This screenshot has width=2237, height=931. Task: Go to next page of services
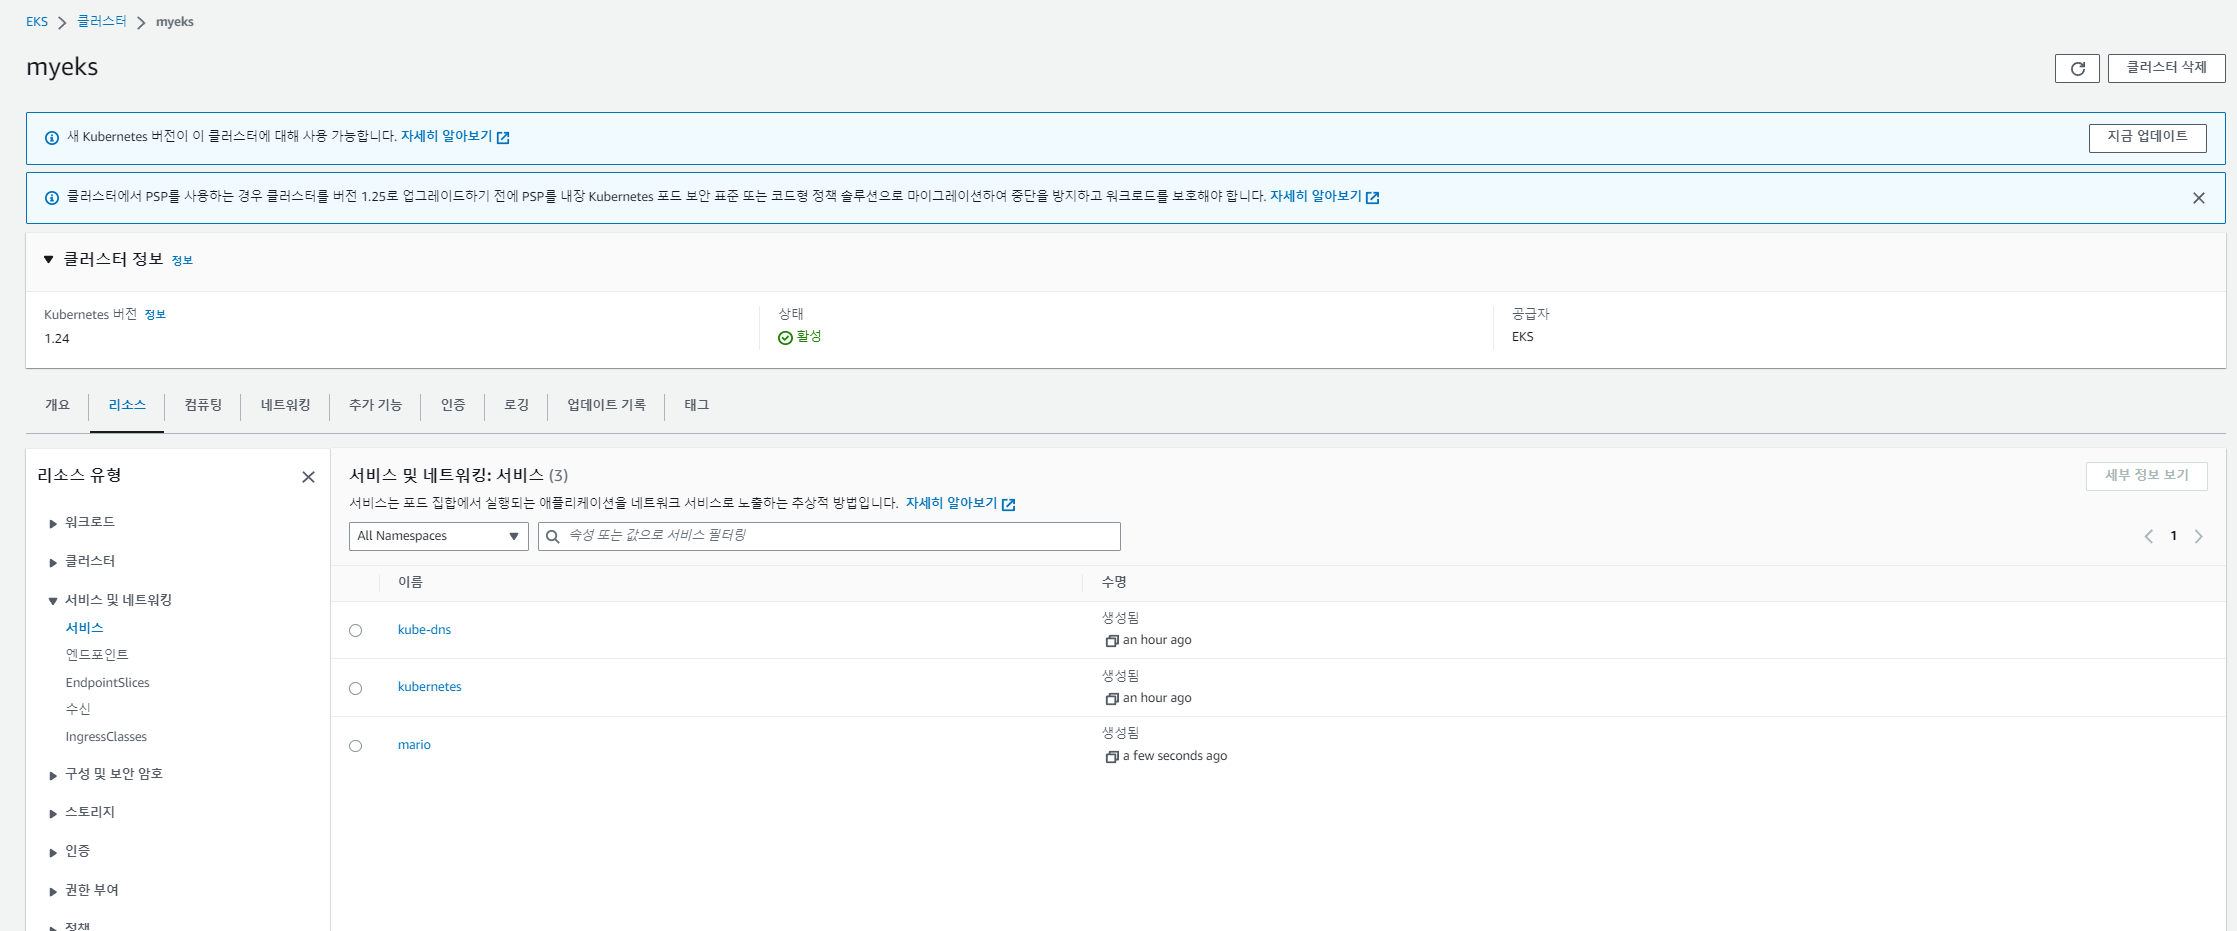click(2198, 537)
